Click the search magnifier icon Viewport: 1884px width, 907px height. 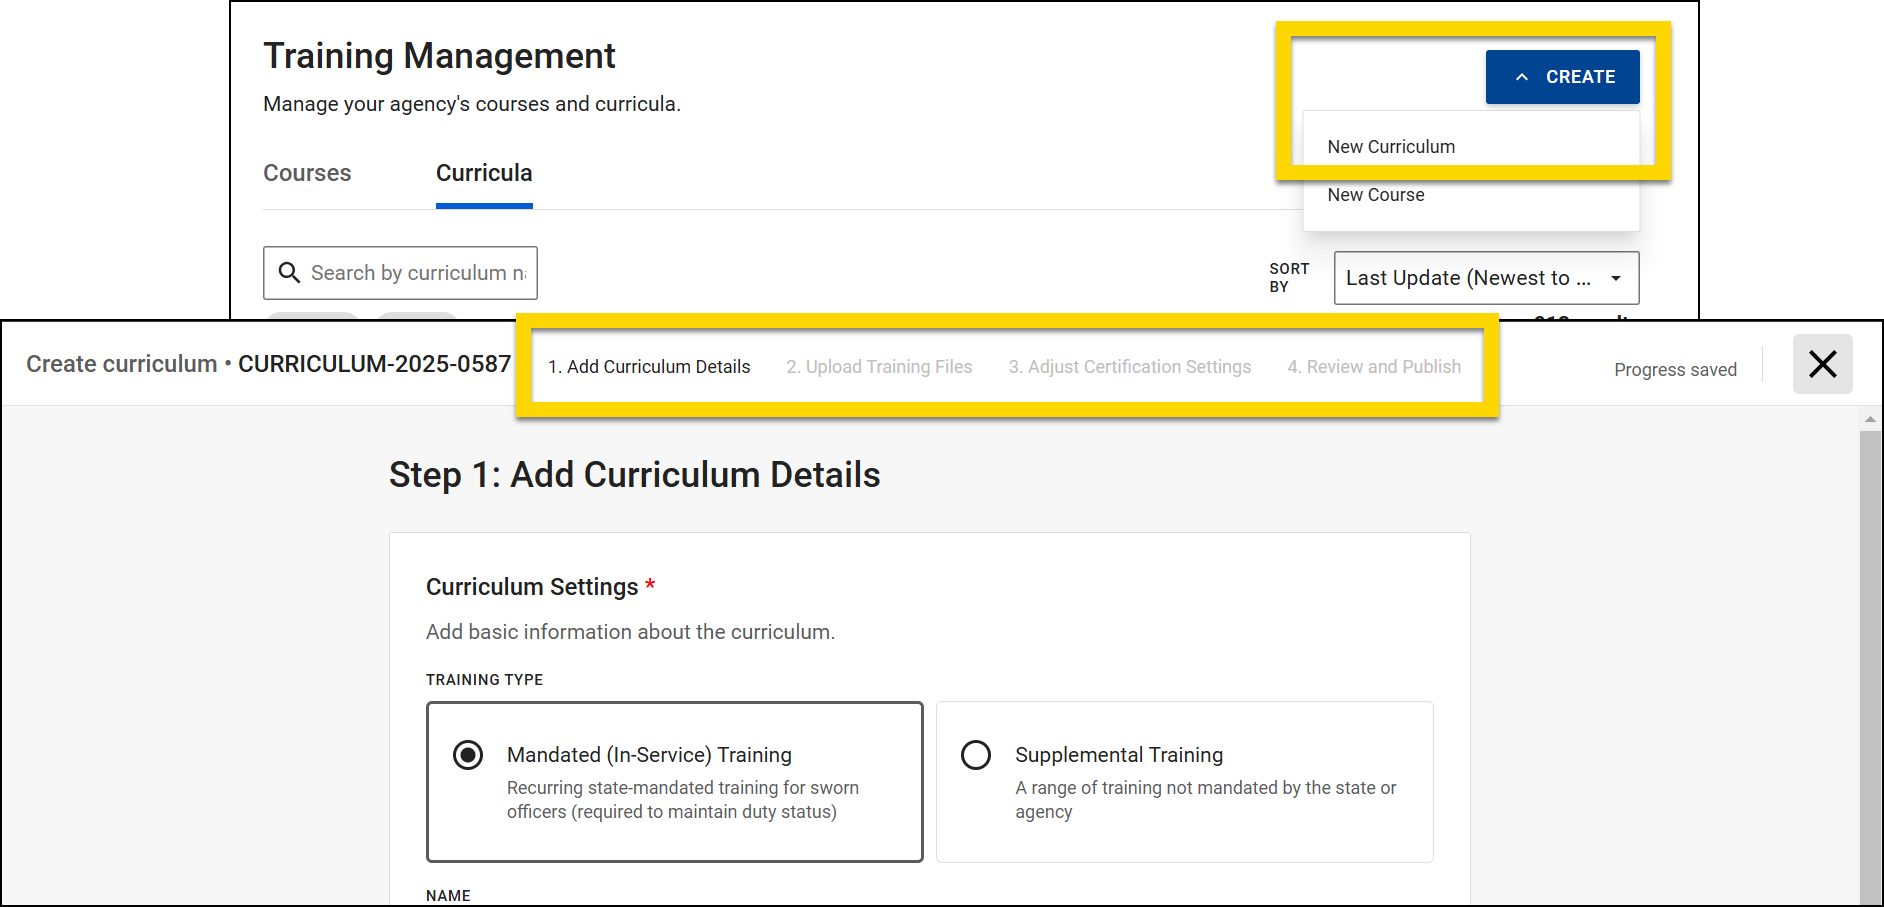289,272
